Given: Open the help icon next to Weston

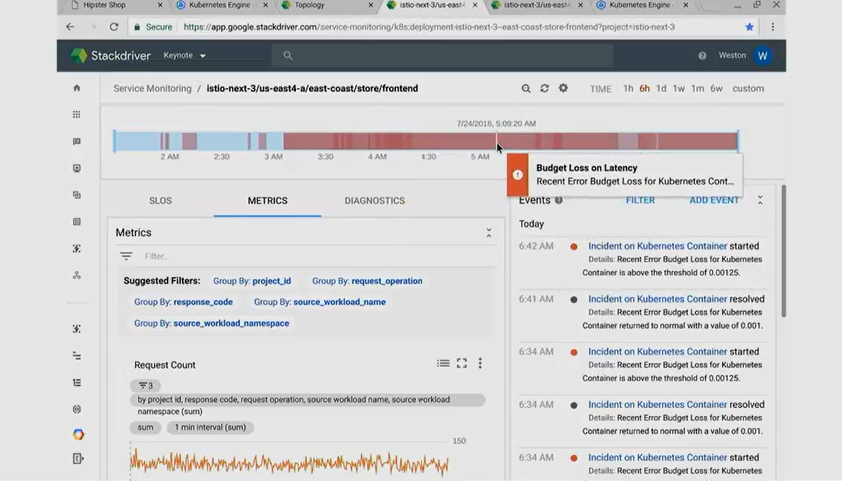Looking at the screenshot, I should click(x=702, y=56).
